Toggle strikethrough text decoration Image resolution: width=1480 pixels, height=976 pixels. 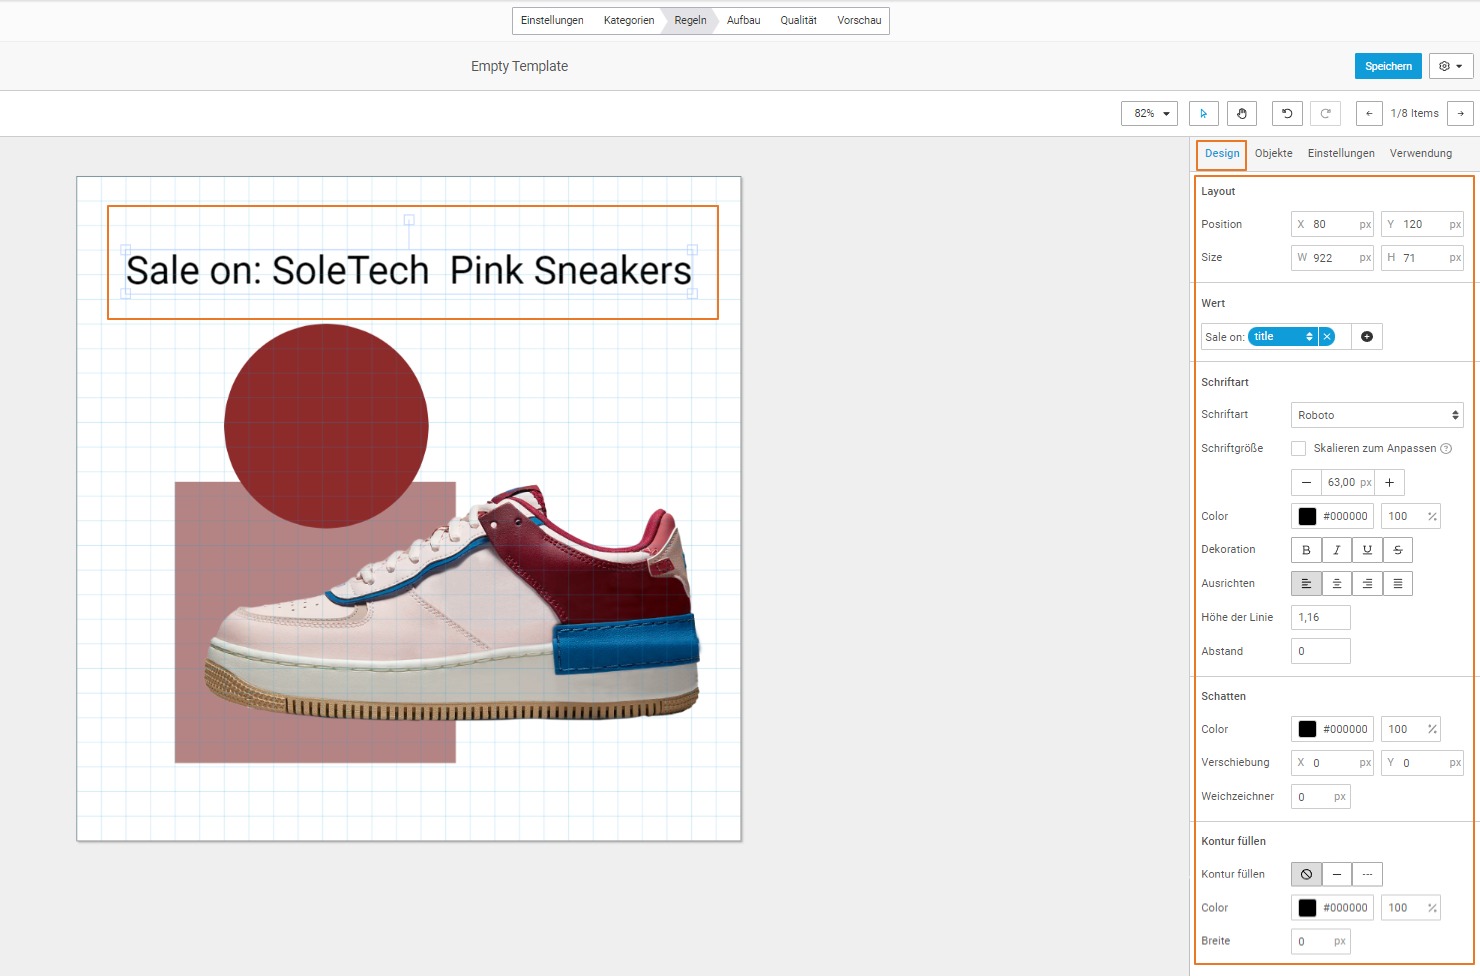1398,550
